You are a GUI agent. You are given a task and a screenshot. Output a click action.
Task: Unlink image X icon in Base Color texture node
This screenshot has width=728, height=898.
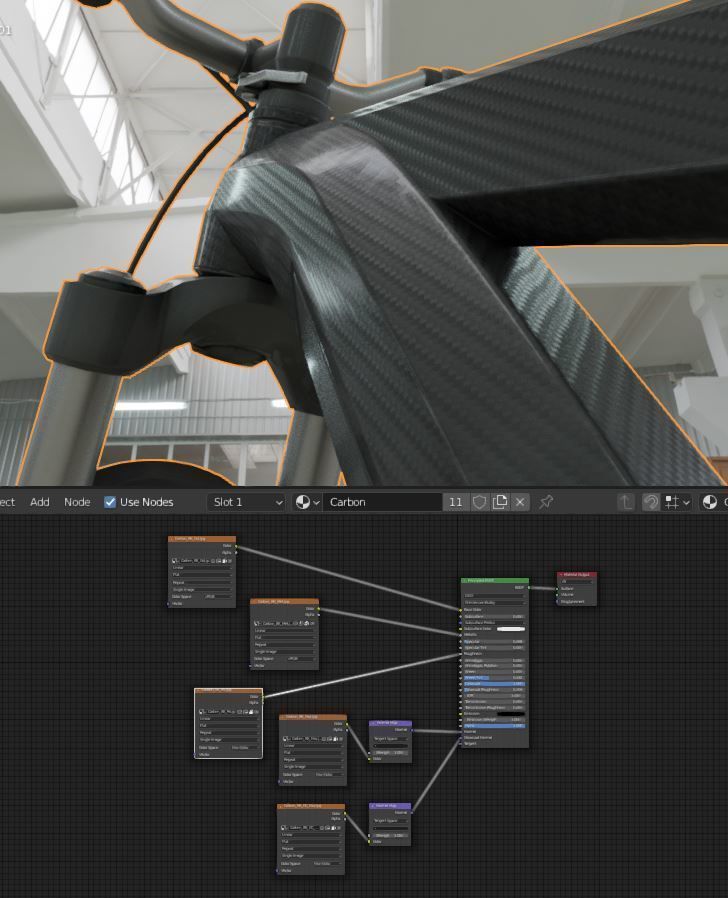[230, 561]
